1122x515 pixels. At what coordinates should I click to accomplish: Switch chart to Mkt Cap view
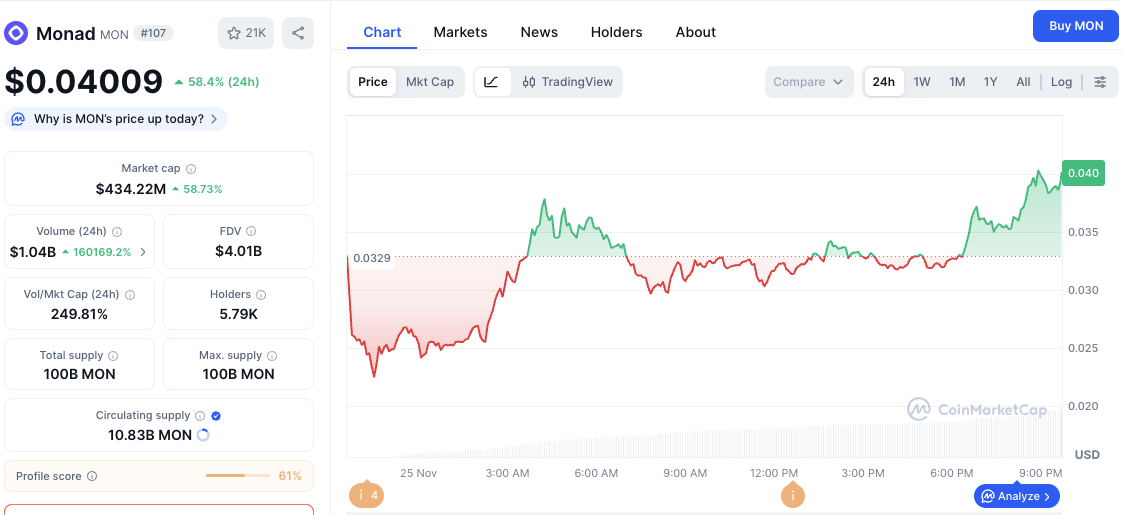point(429,82)
